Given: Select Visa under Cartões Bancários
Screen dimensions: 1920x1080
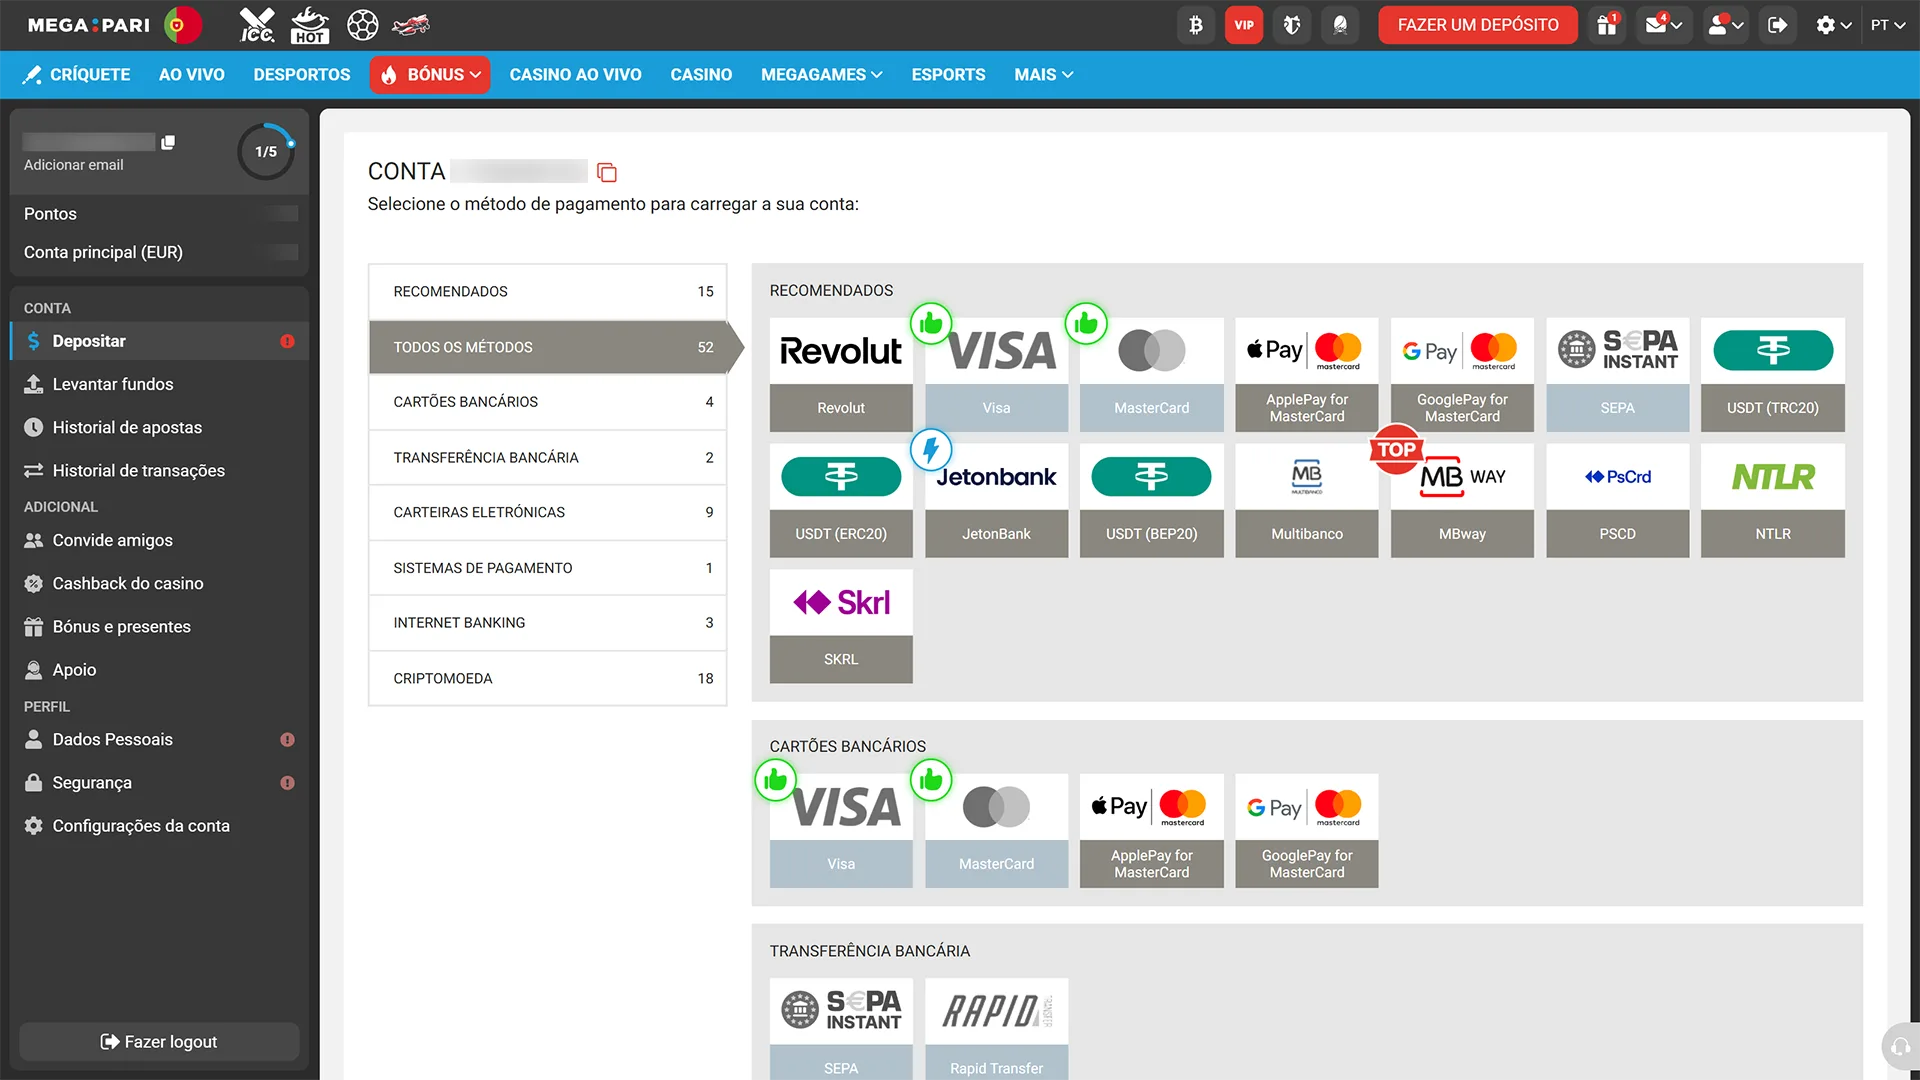Looking at the screenshot, I should [841, 831].
